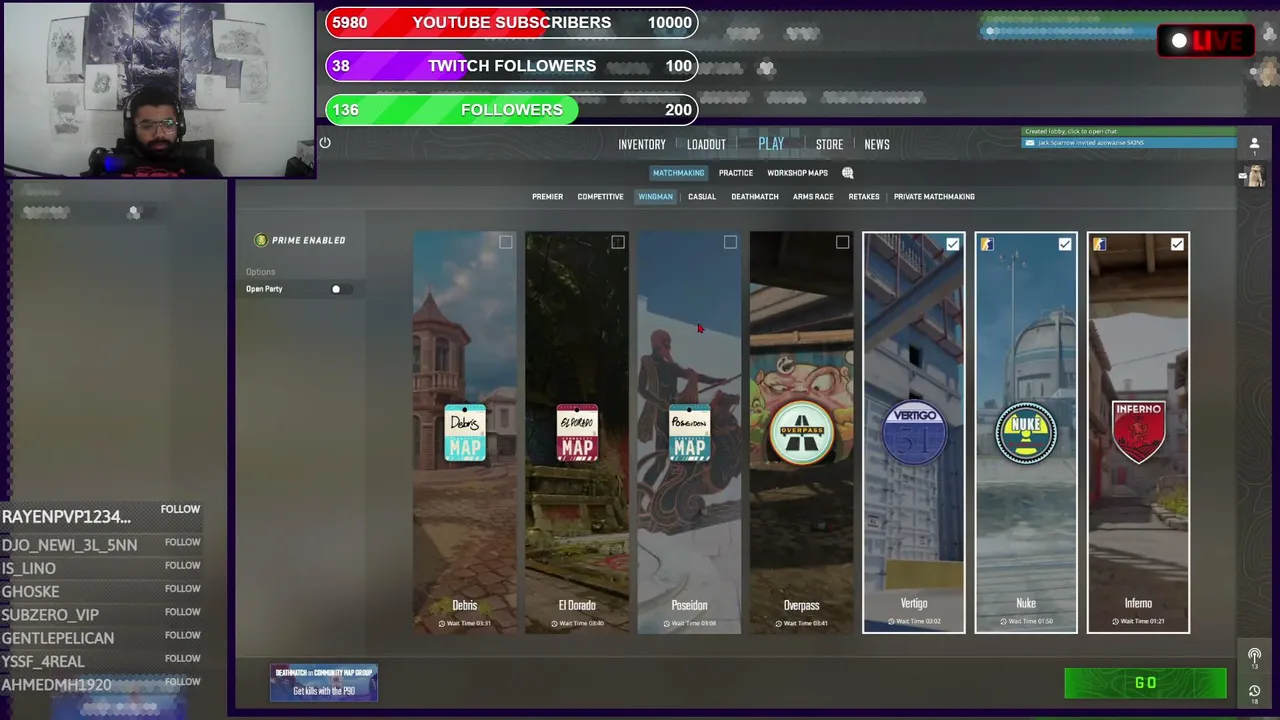The image size is (1280, 720).
Task: Check the El Dorado map checkbox
Action: [618, 242]
